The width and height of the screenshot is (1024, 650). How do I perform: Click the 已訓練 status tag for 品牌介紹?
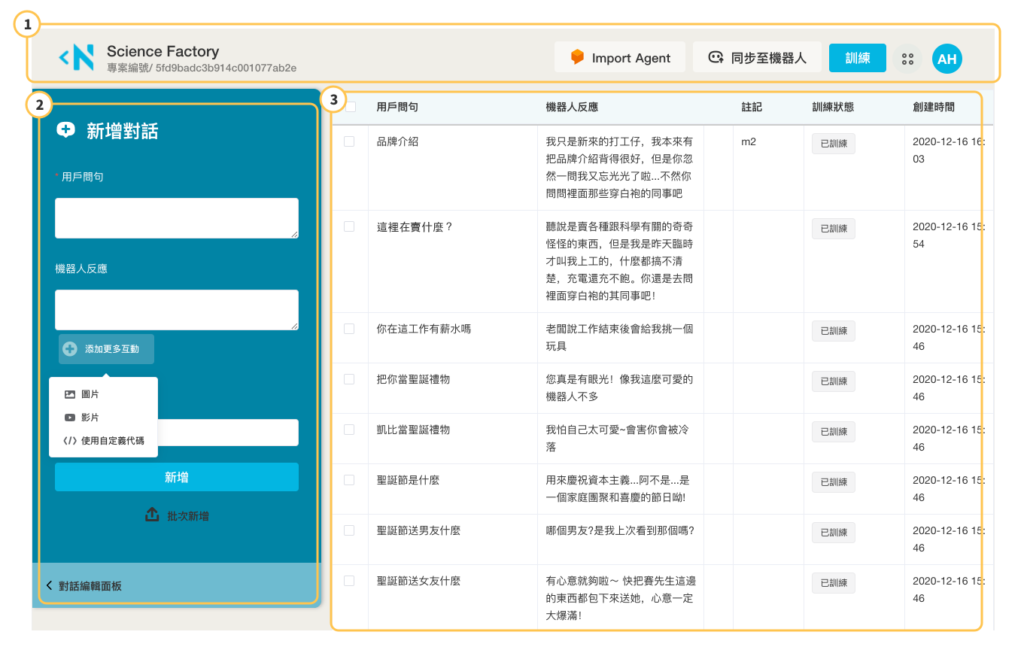[x=833, y=143]
